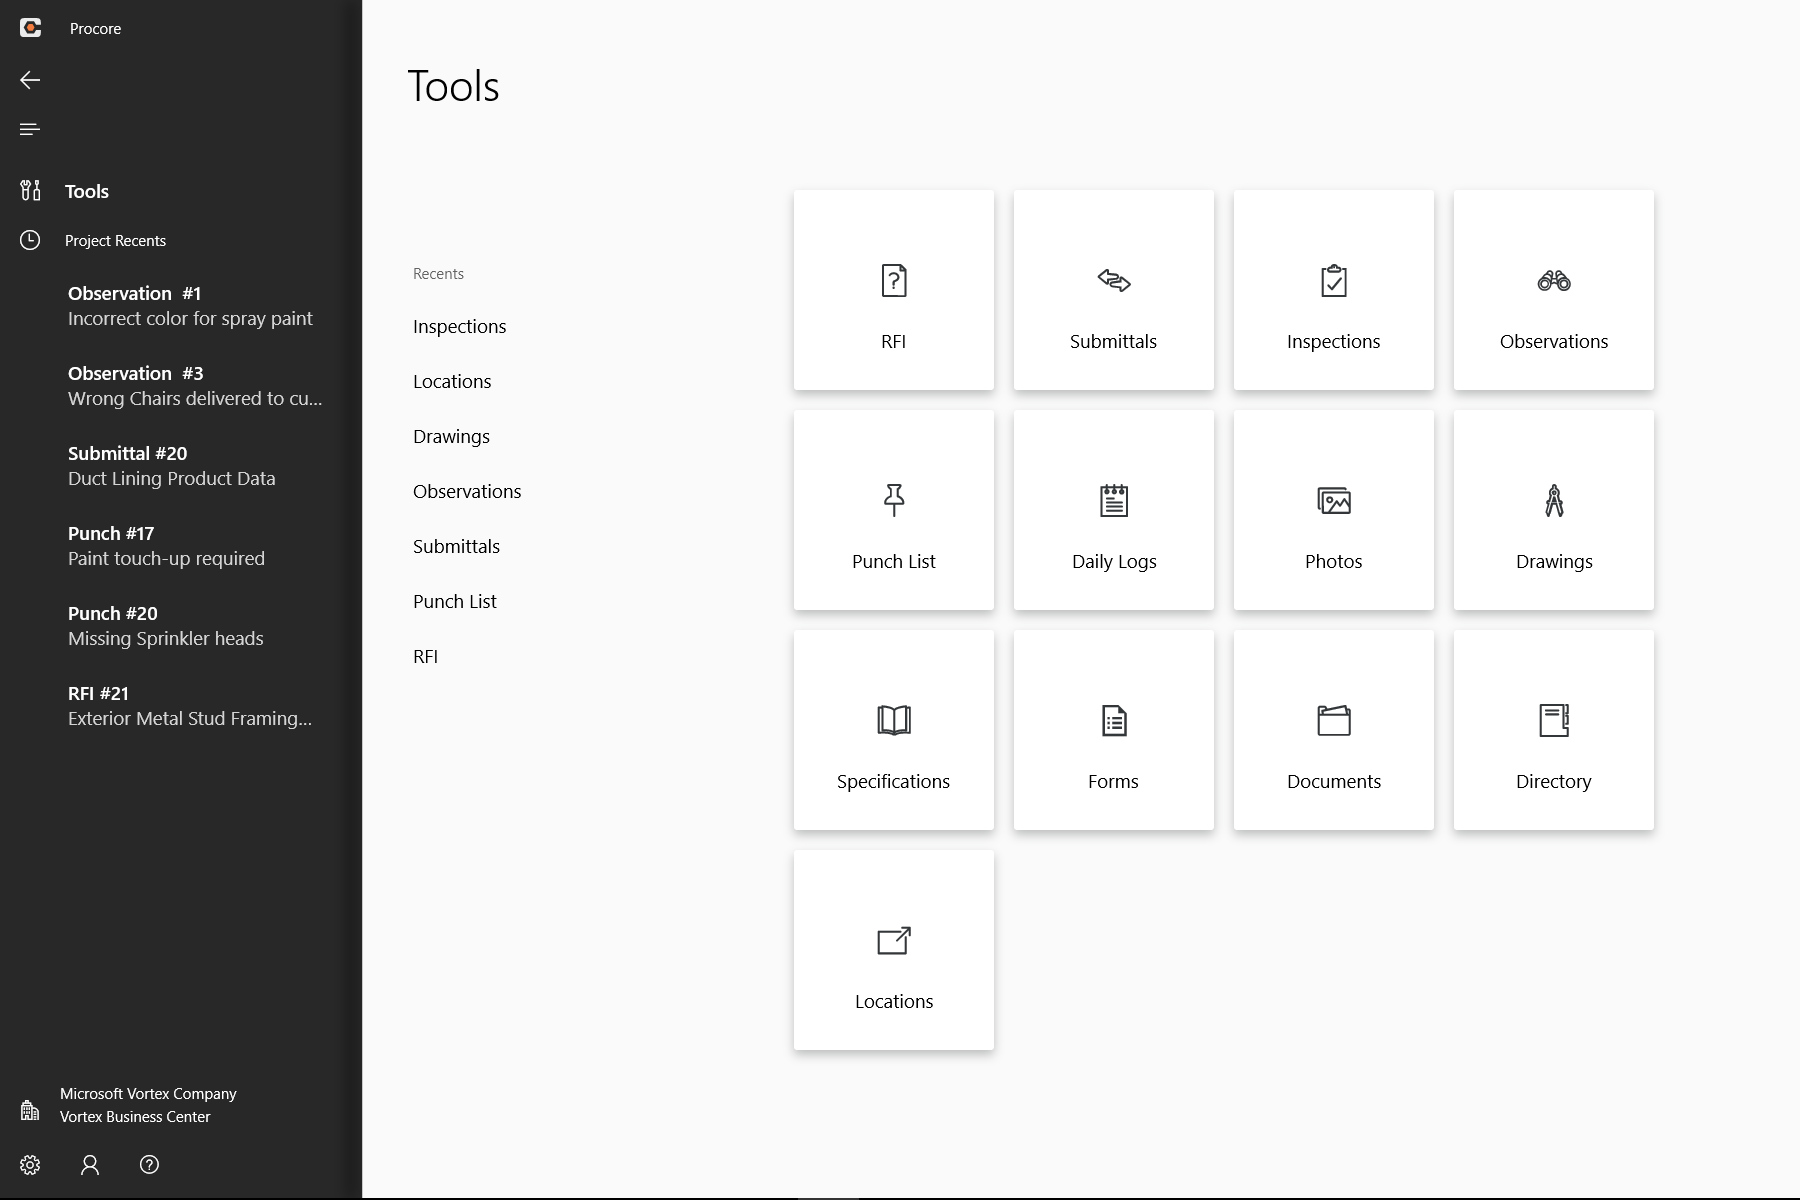Open the Observations binoculars tile
This screenshot has height=1200, width=1800.
coord(1553,290)
